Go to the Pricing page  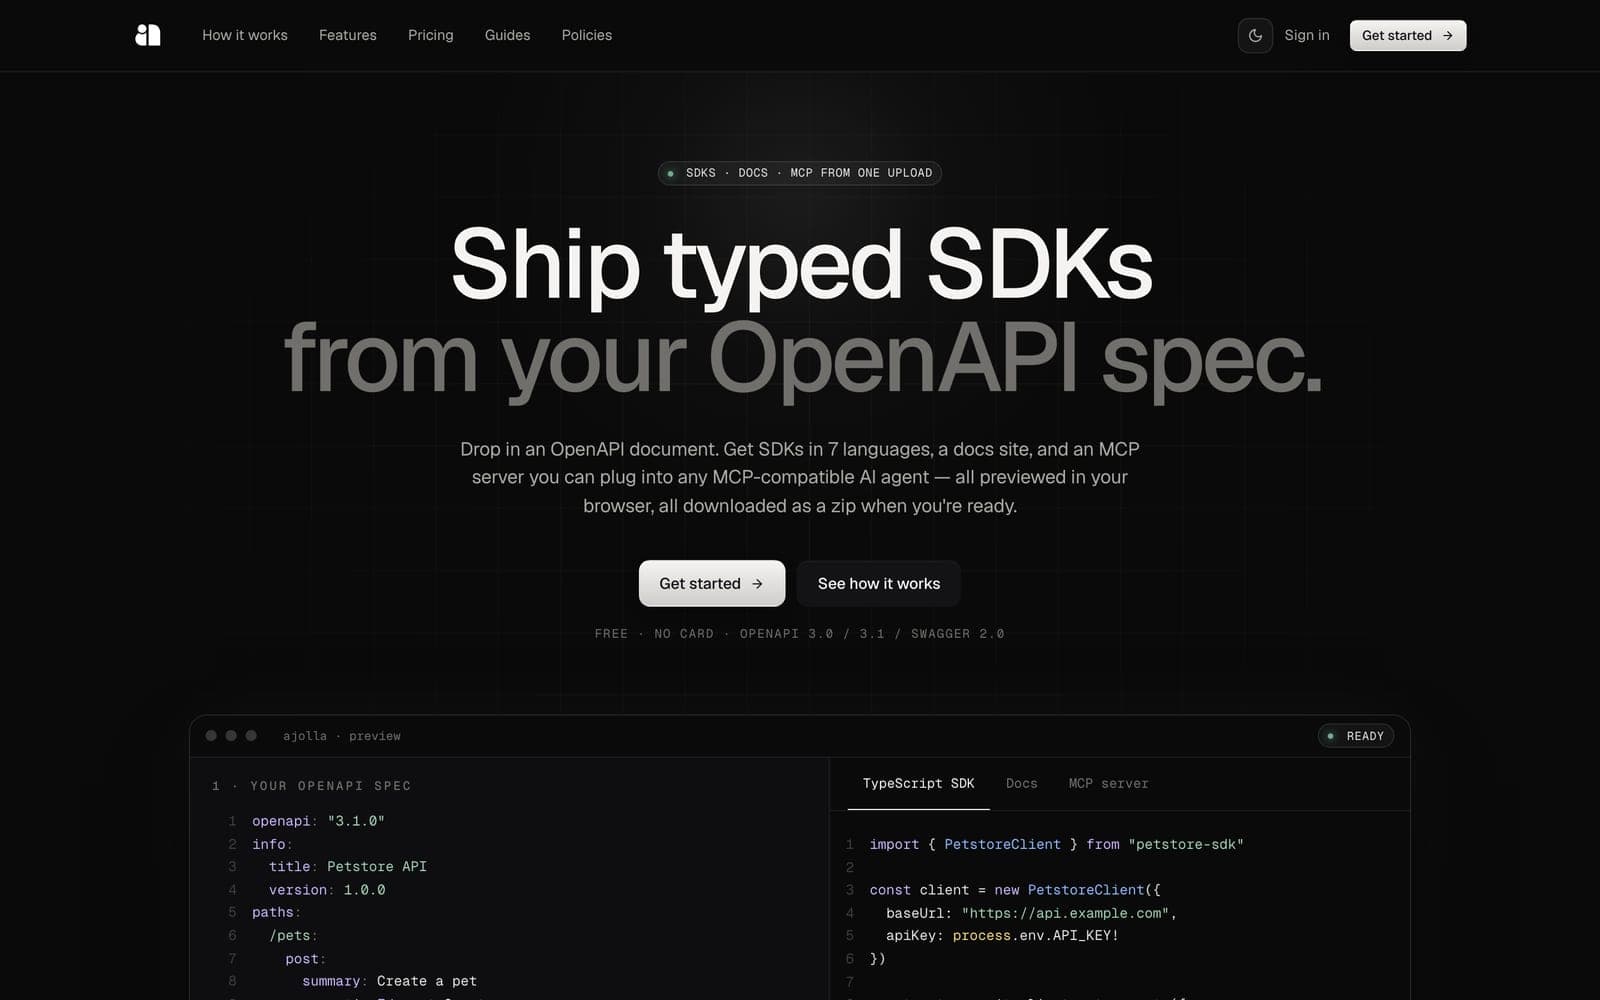tap(431, 35)
